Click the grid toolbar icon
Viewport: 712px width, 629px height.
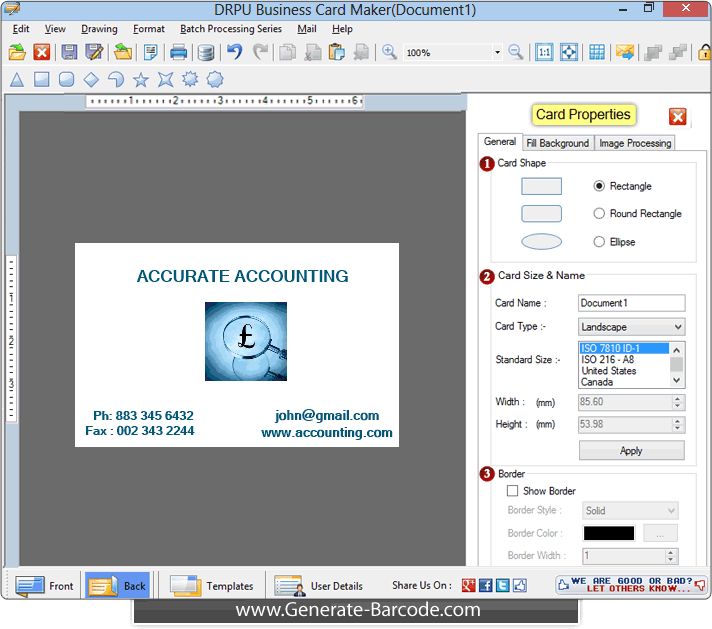(x=597, y=52)
